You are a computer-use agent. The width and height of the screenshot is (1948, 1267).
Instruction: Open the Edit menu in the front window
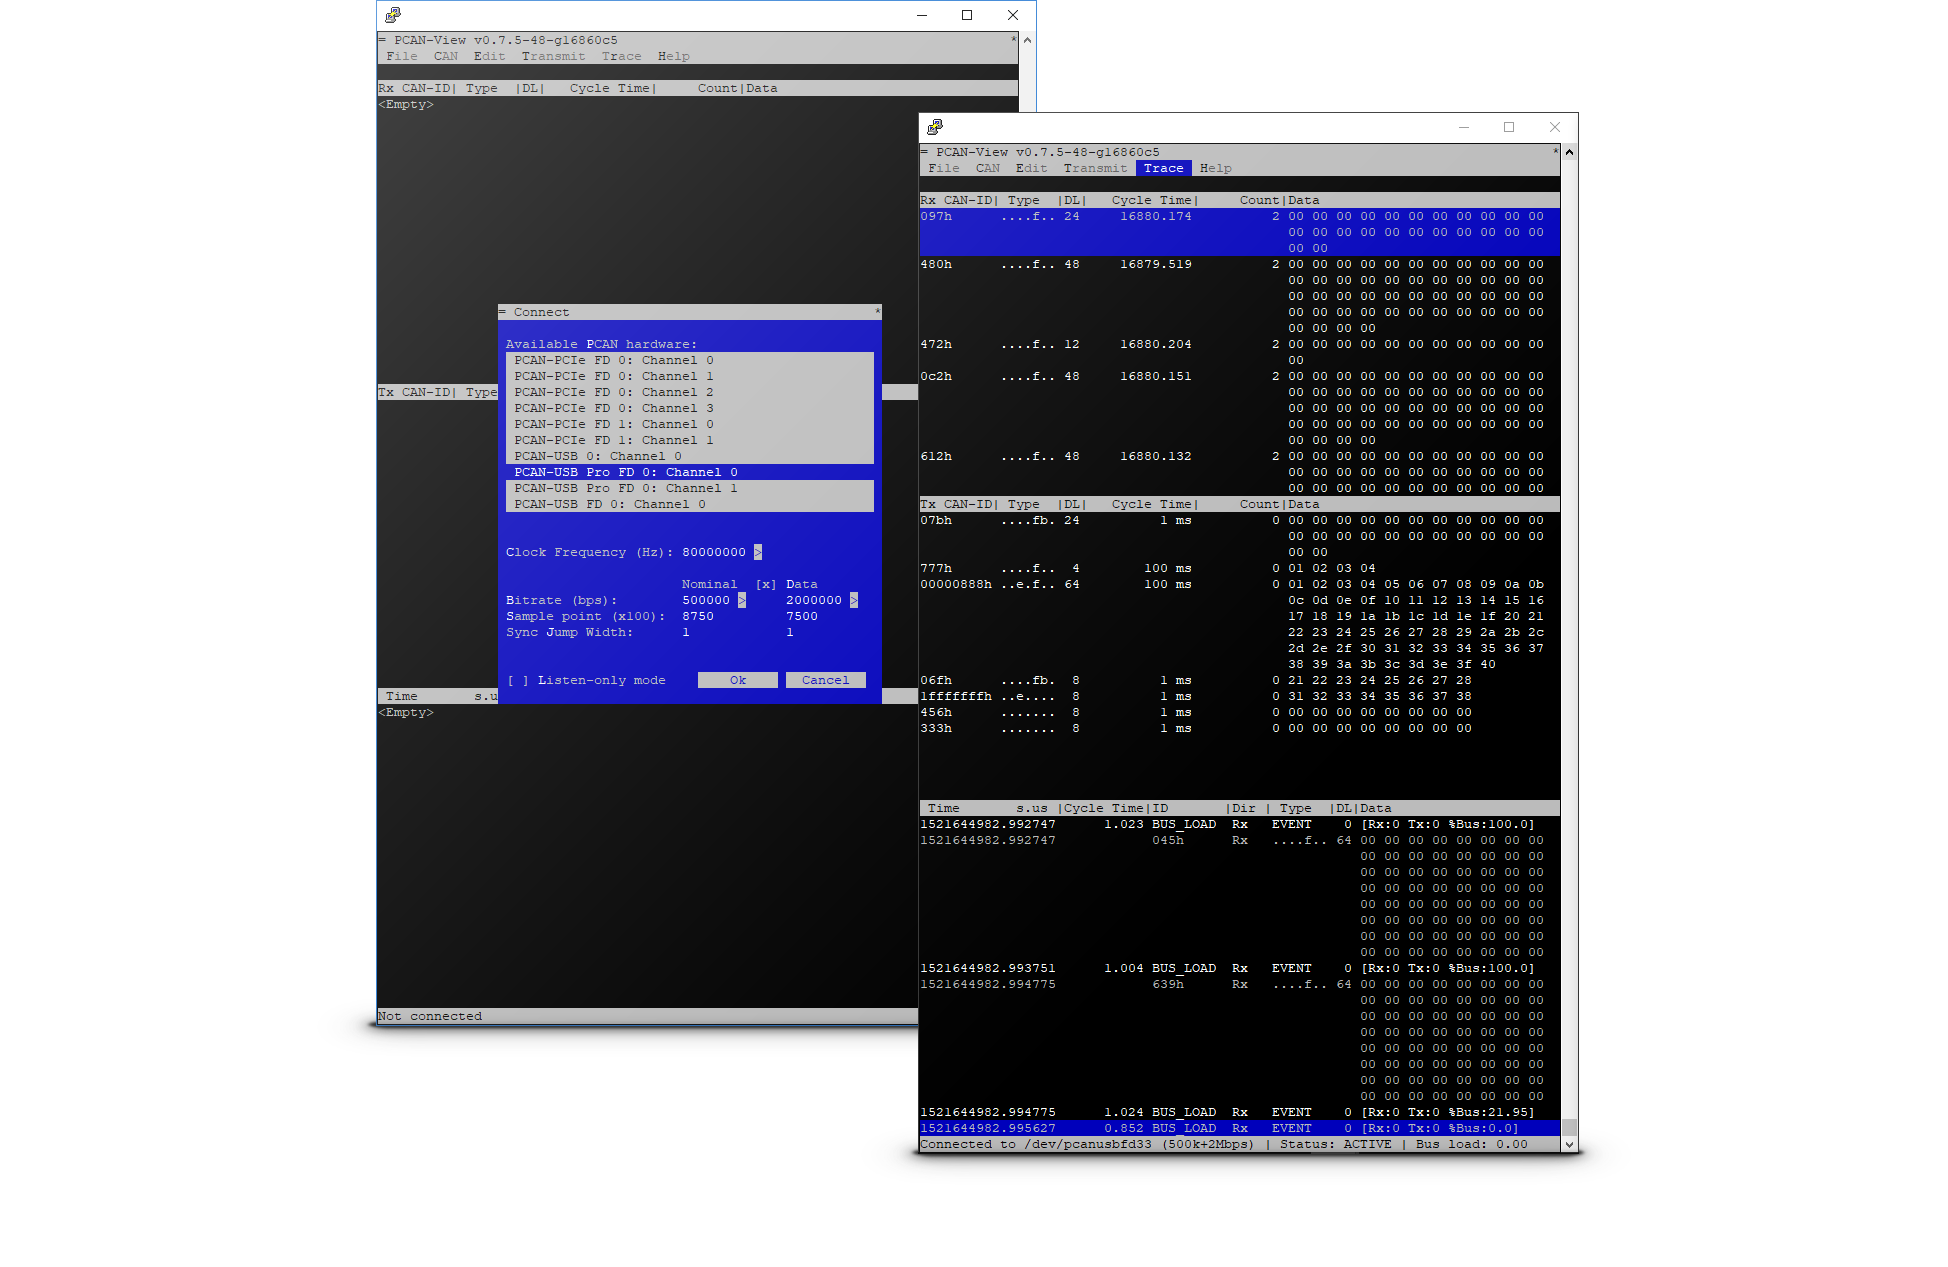pyautogui.click(x=1032, y=168)
